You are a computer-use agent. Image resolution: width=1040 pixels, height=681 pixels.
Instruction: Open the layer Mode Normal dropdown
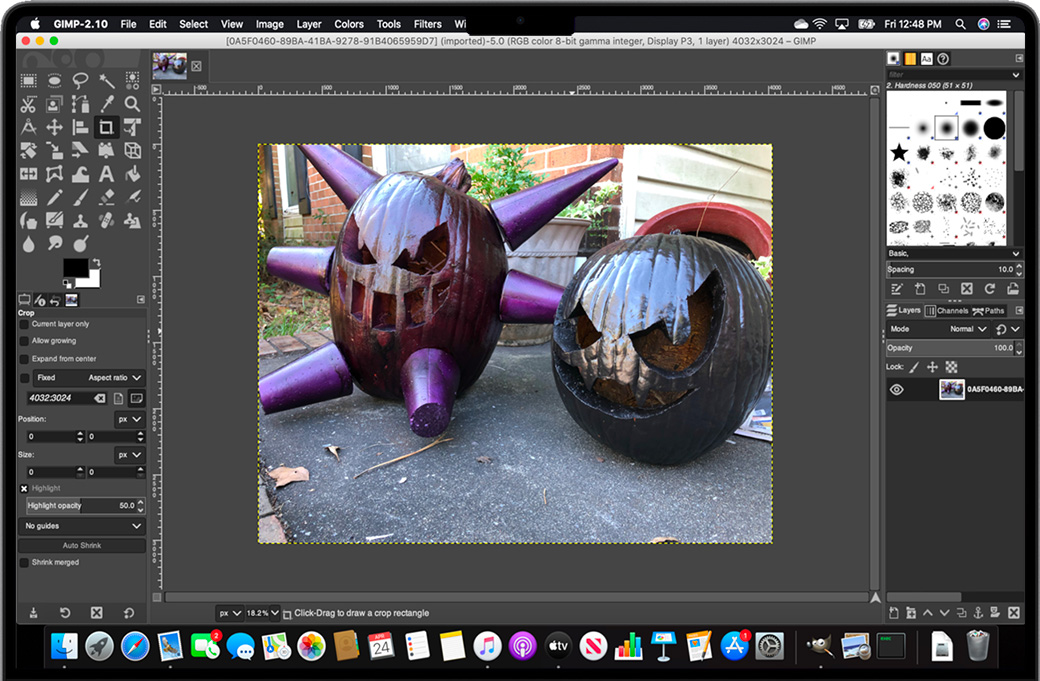pos(968,329)
